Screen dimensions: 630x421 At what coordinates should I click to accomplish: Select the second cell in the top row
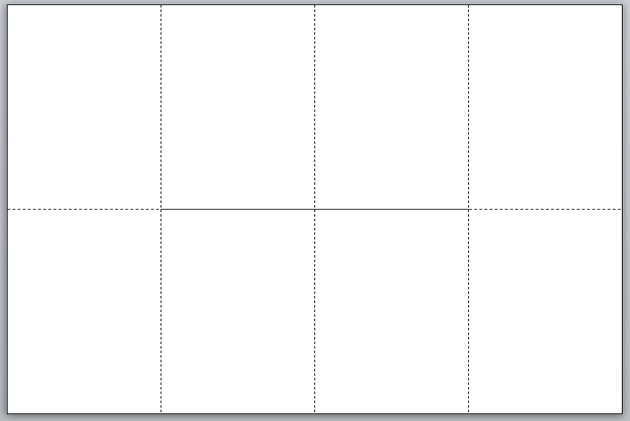click(x=238, y=107)
